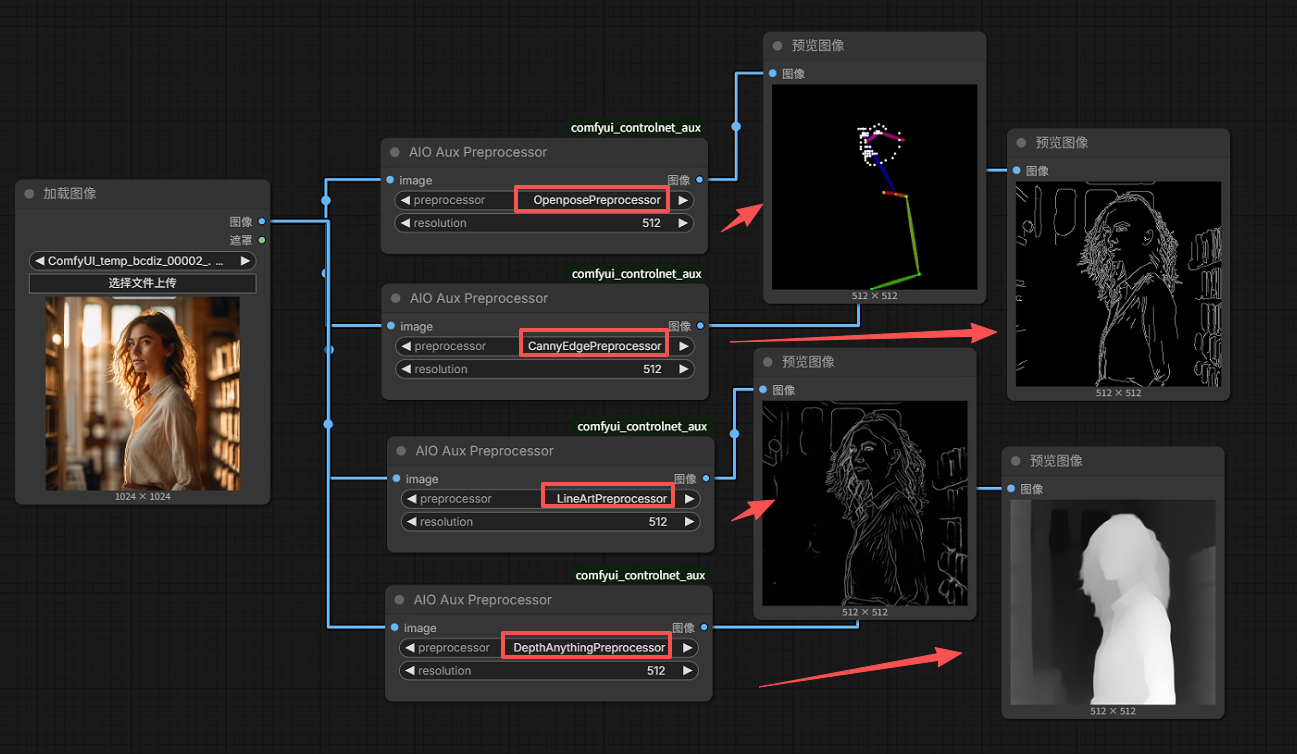Click the 选择文件上传 upload button
This screenshot has height=754, width=1297.
point(142,283)
